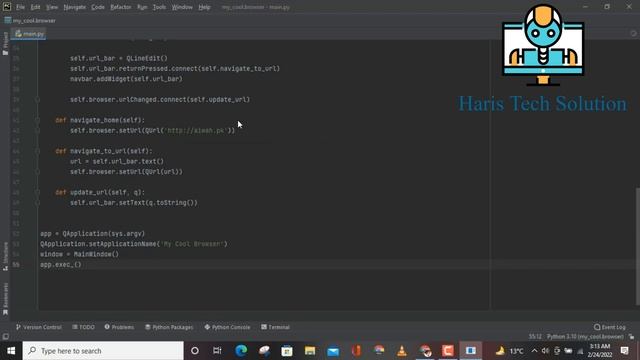Click the QApplication.setApplicationName line
The width and height of the screenshot is (640, 360).
click(133, 244)
